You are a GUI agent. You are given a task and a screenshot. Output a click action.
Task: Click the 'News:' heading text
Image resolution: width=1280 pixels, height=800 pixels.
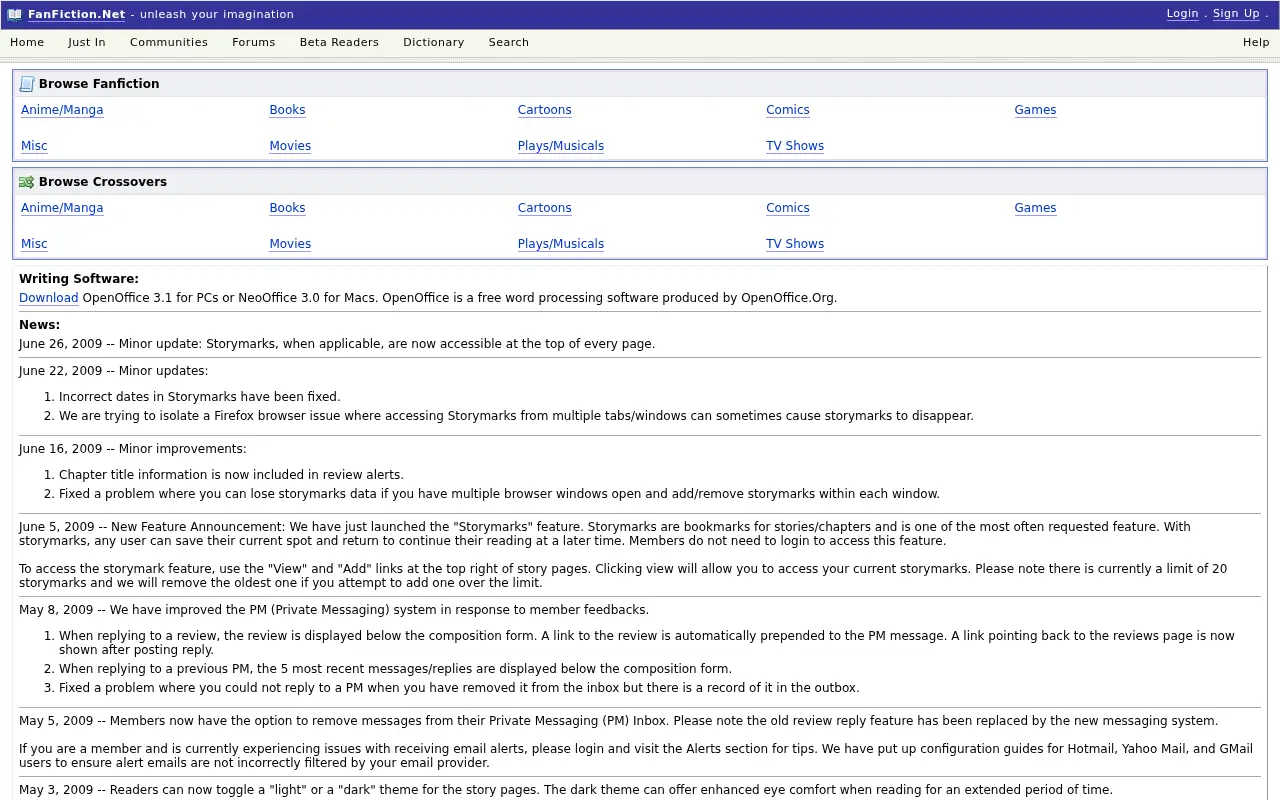39,325
